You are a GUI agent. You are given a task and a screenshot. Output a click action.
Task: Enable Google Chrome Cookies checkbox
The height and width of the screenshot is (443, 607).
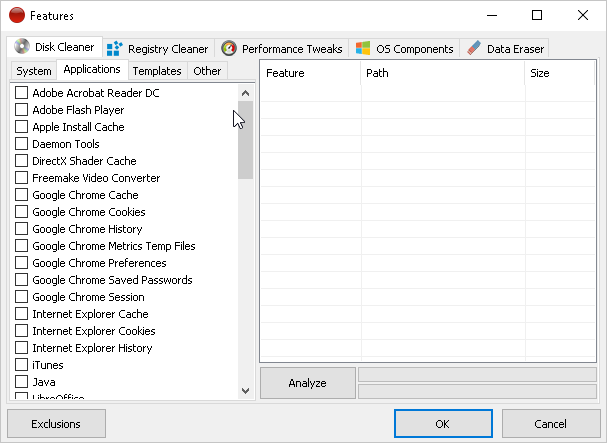pyautogui.click(x=21, y=212)
